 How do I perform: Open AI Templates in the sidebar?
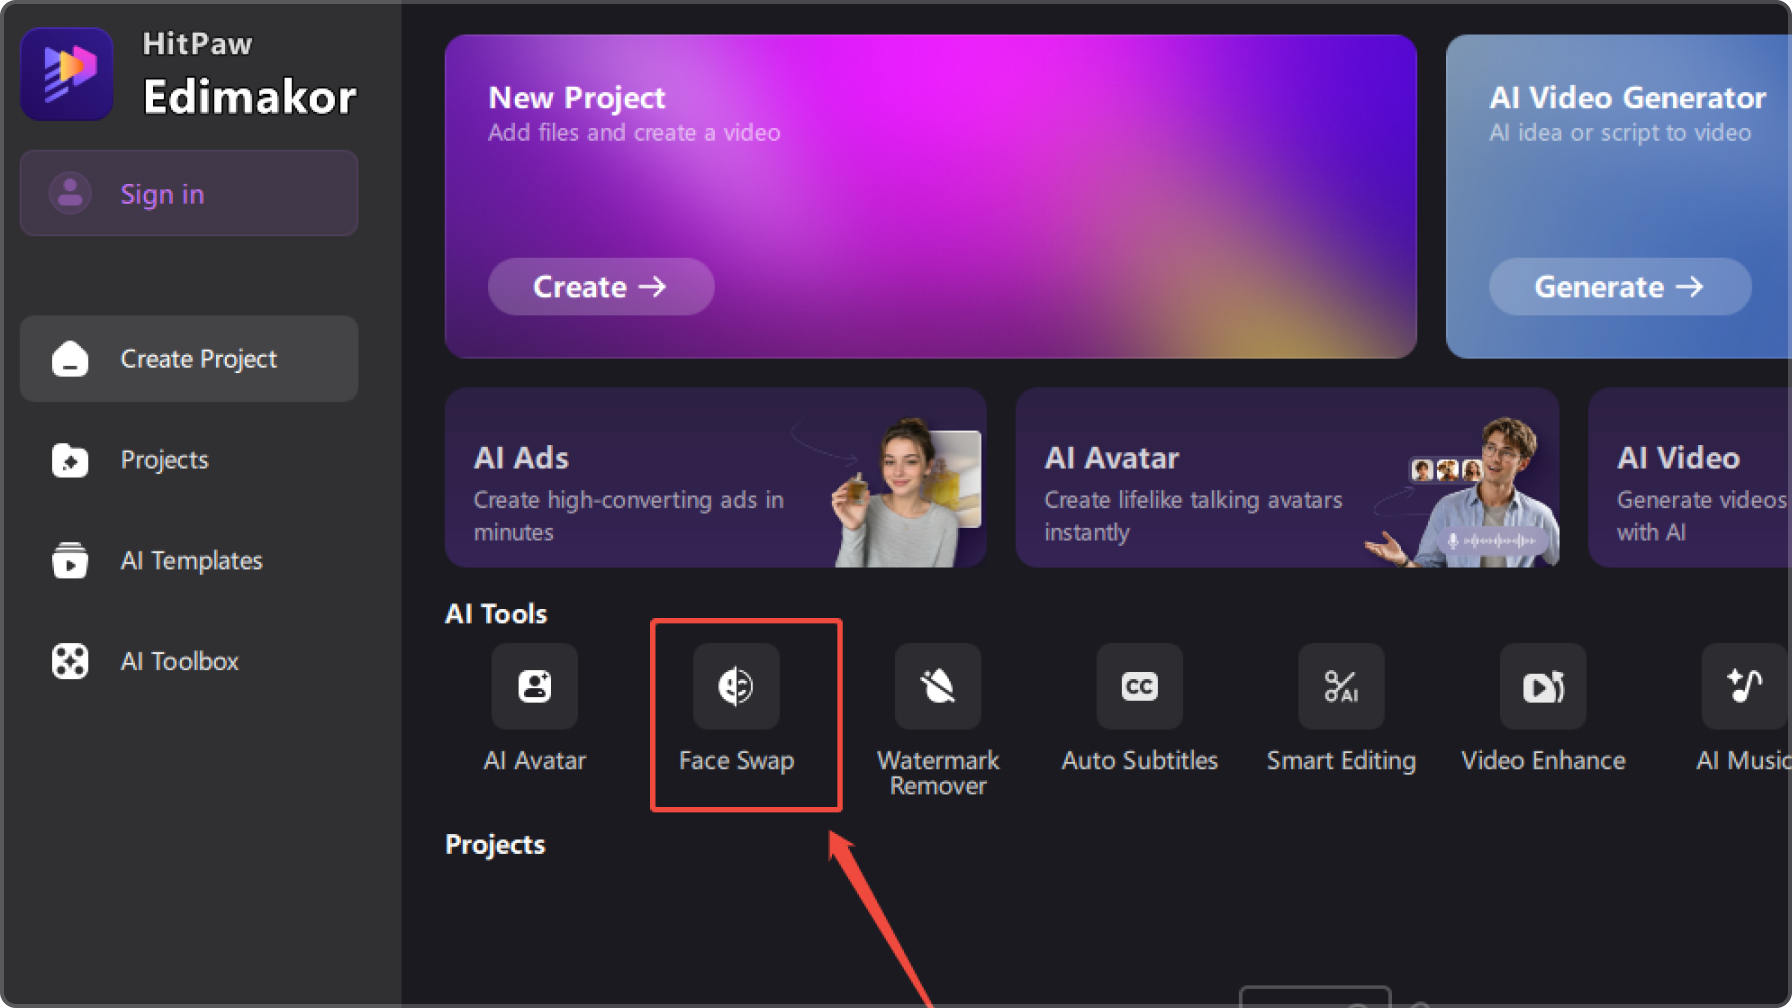click(x=189, y=560)
